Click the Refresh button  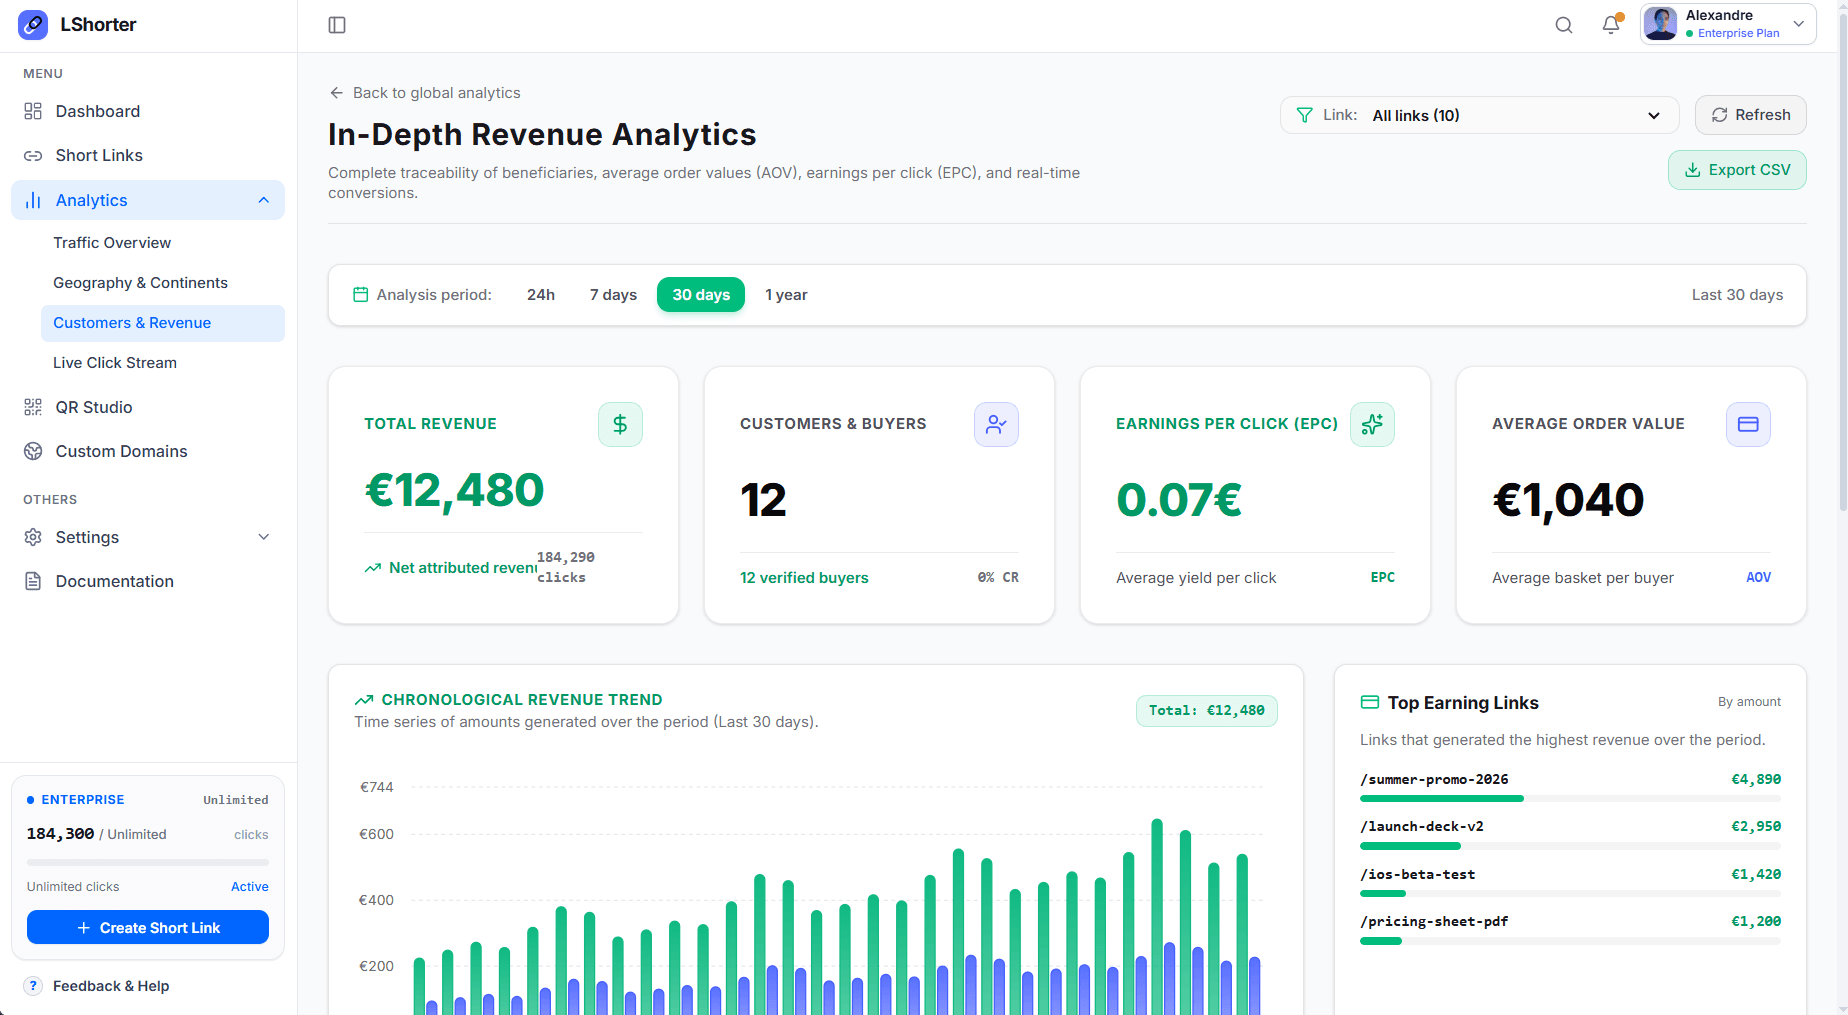coord(1750,115)
